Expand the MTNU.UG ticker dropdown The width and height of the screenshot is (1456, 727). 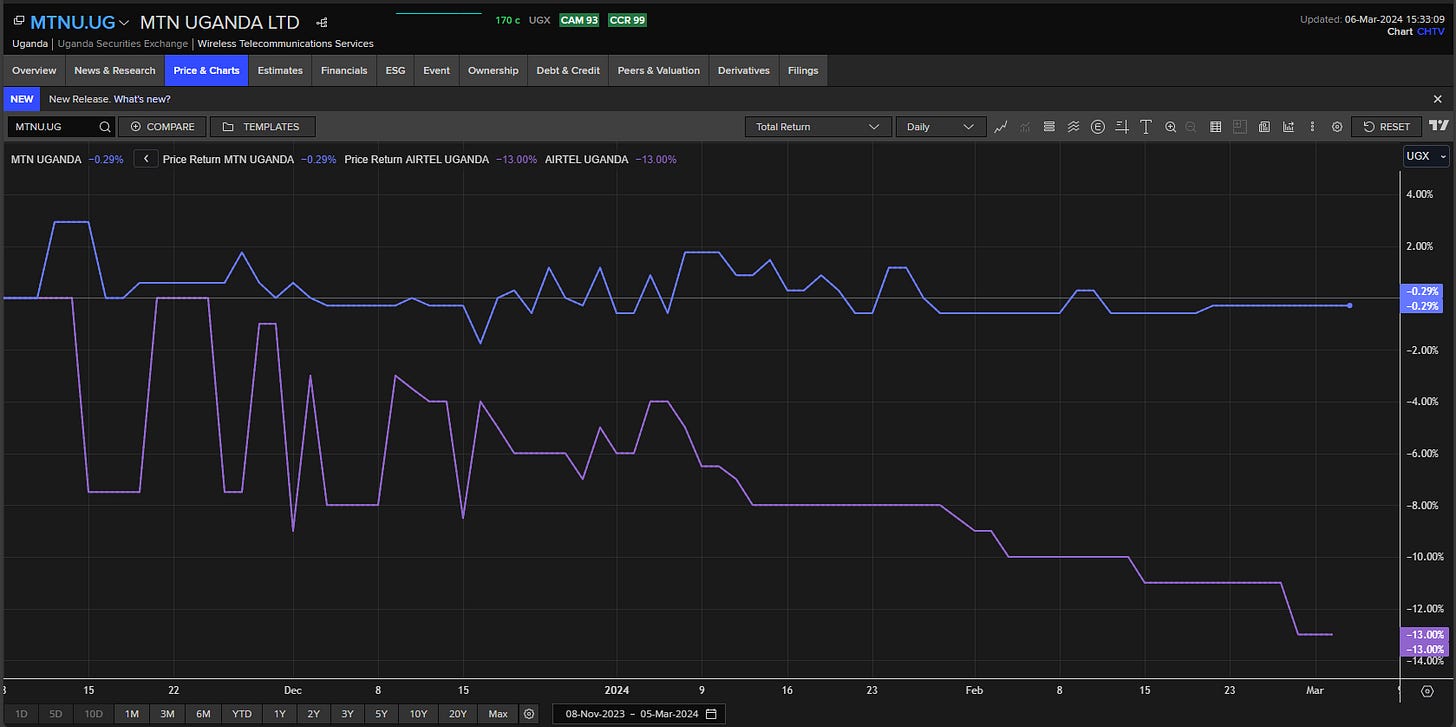coord(123,22)
